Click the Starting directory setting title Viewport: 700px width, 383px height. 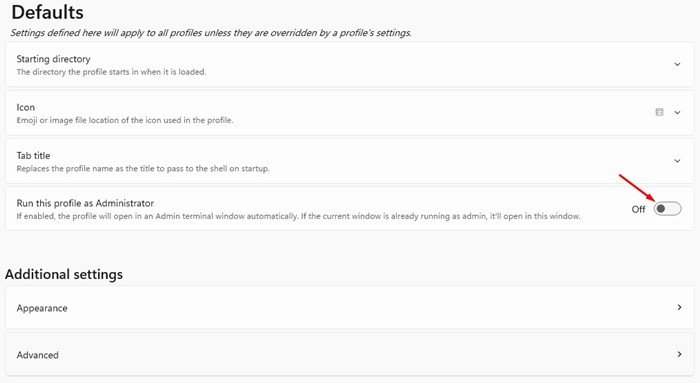pos(53,59)
